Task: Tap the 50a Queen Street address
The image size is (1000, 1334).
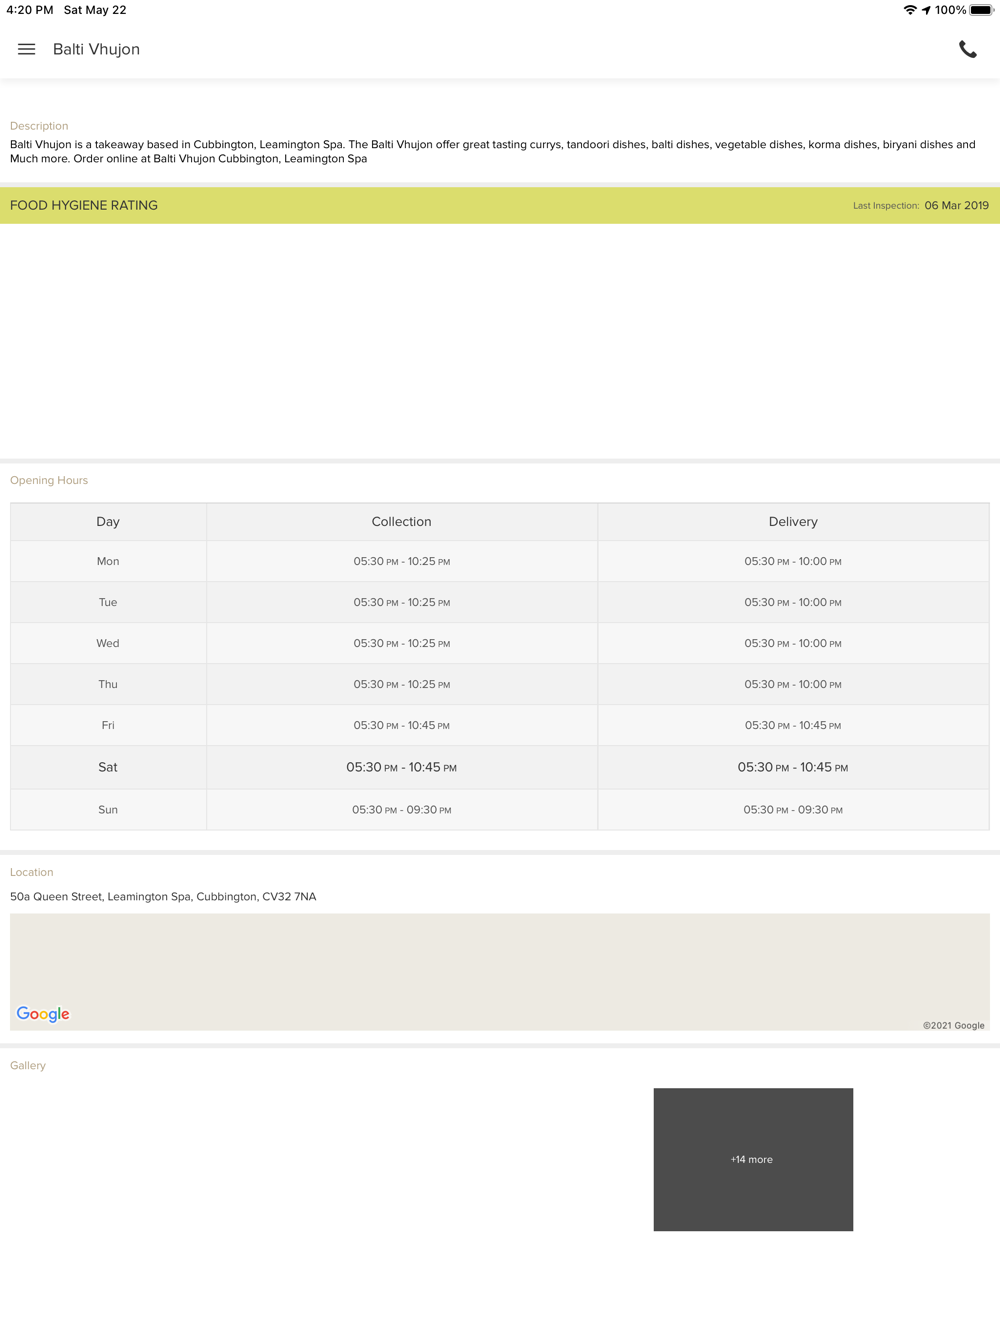Action: pyautogui.click(x=163, y=897)
